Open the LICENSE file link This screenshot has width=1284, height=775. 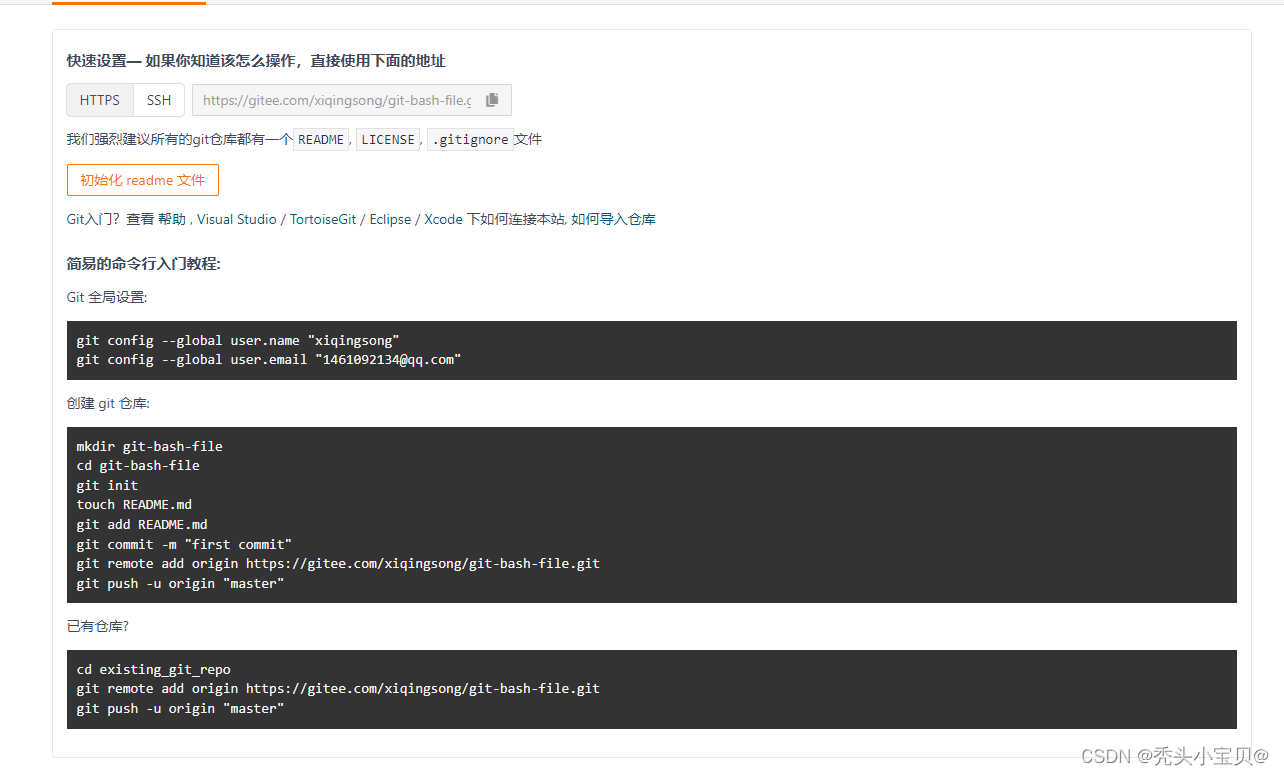coord(388,139)
